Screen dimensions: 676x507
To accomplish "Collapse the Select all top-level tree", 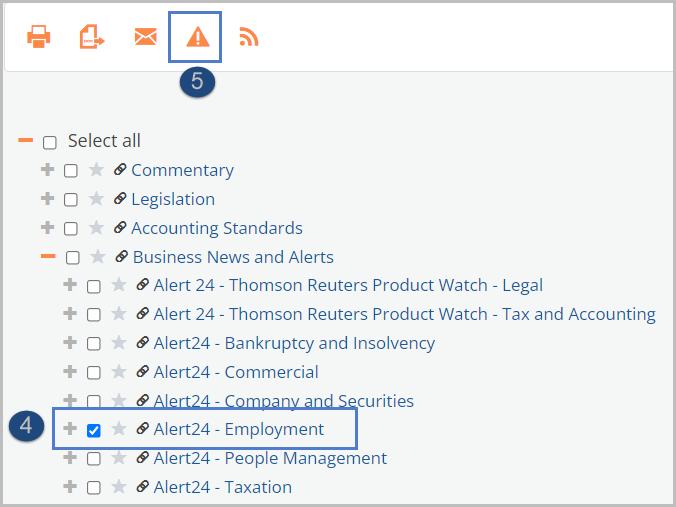I will (x=25, y=140).
